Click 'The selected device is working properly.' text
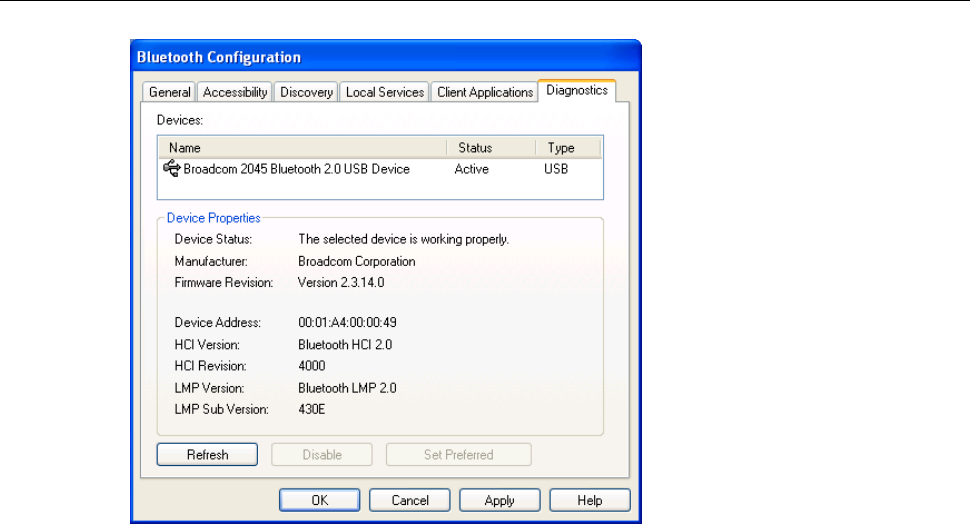Viewport: 970px width, 524px height. [x=403, y=239]
